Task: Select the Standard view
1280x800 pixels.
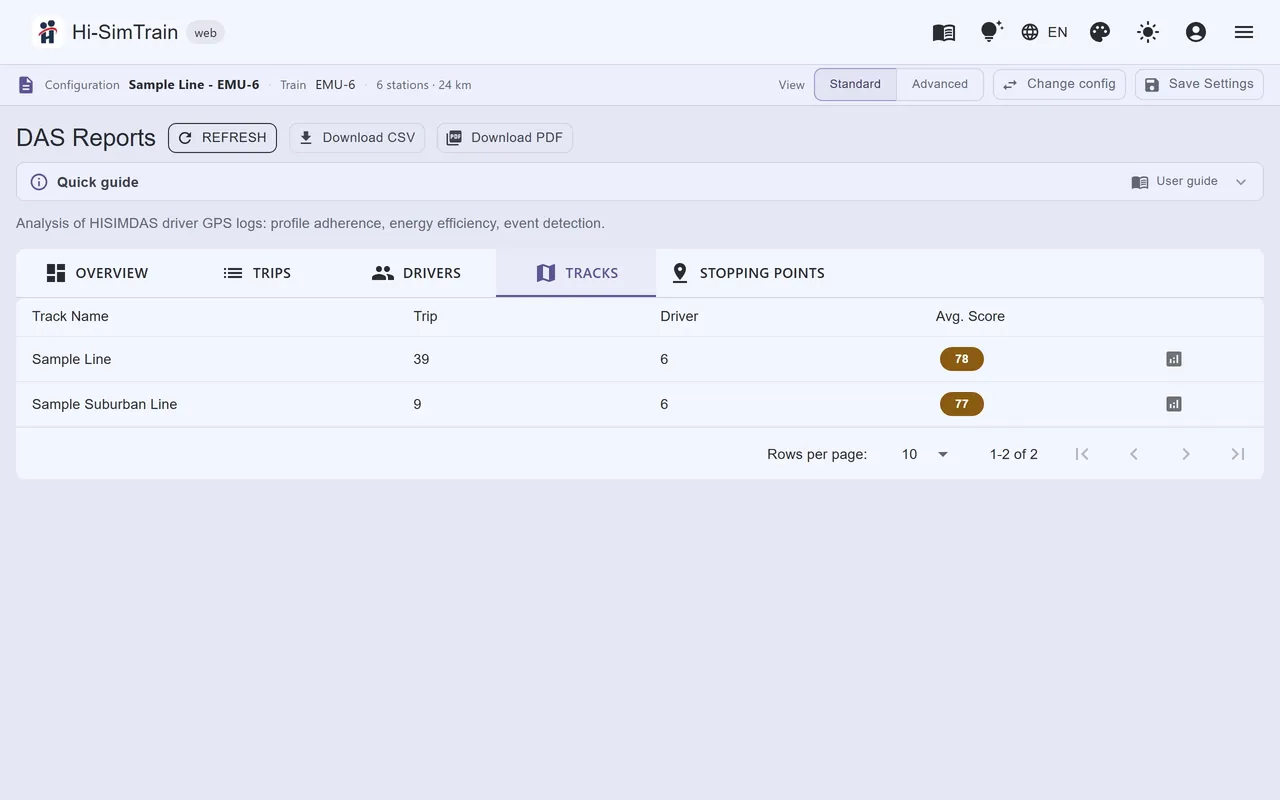Action: click(855, 84)
